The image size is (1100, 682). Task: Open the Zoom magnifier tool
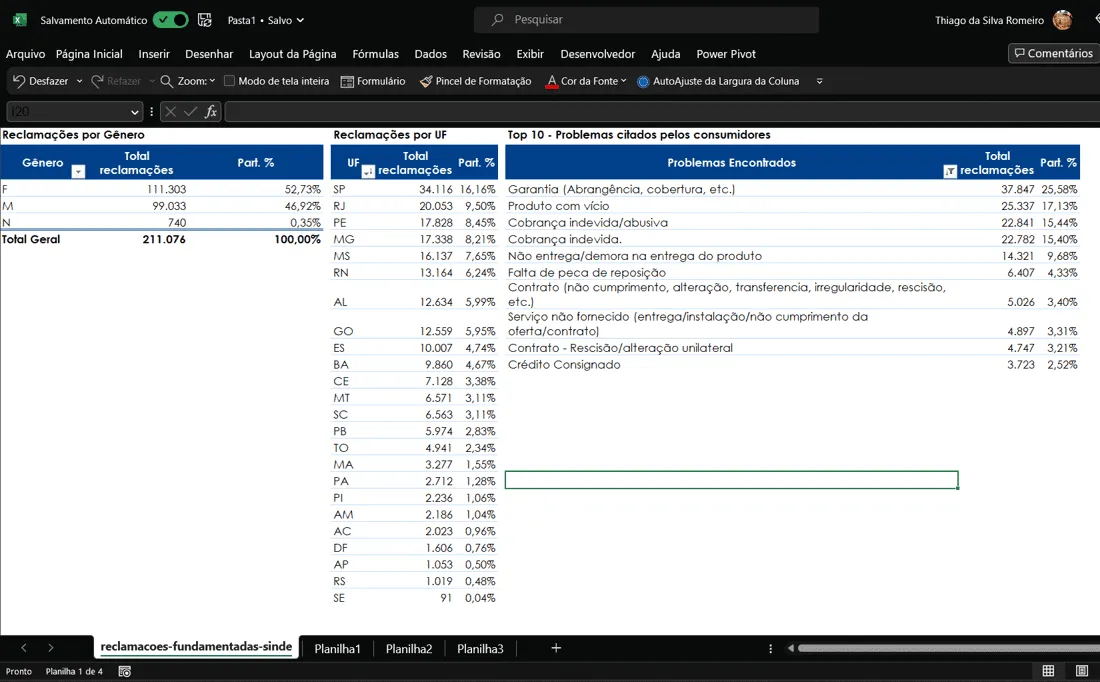(166, 81)
